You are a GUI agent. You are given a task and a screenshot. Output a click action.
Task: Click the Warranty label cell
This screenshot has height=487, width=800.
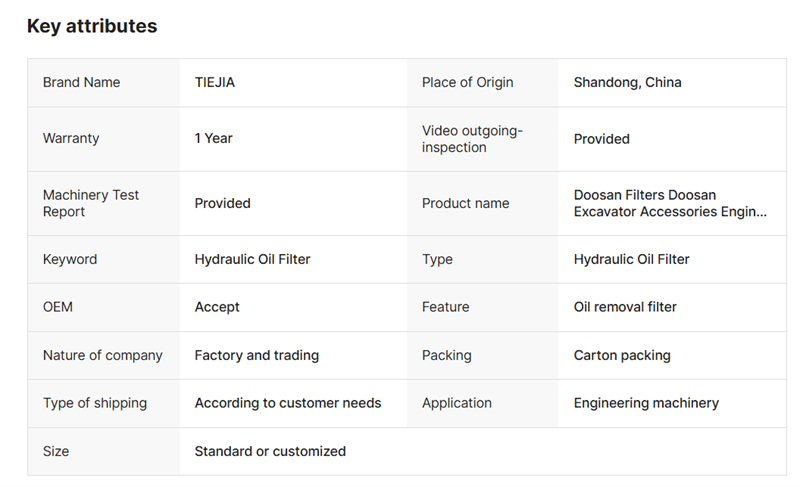point(71,139)
